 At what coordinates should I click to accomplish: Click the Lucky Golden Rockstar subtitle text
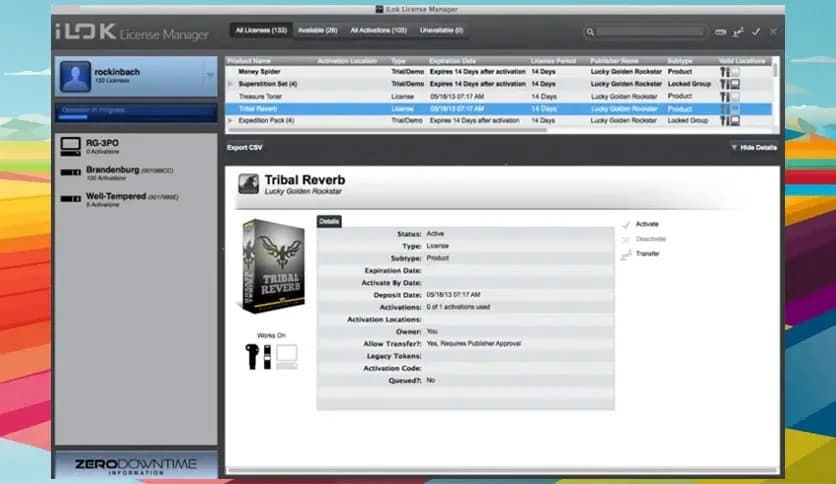(303, 191)
